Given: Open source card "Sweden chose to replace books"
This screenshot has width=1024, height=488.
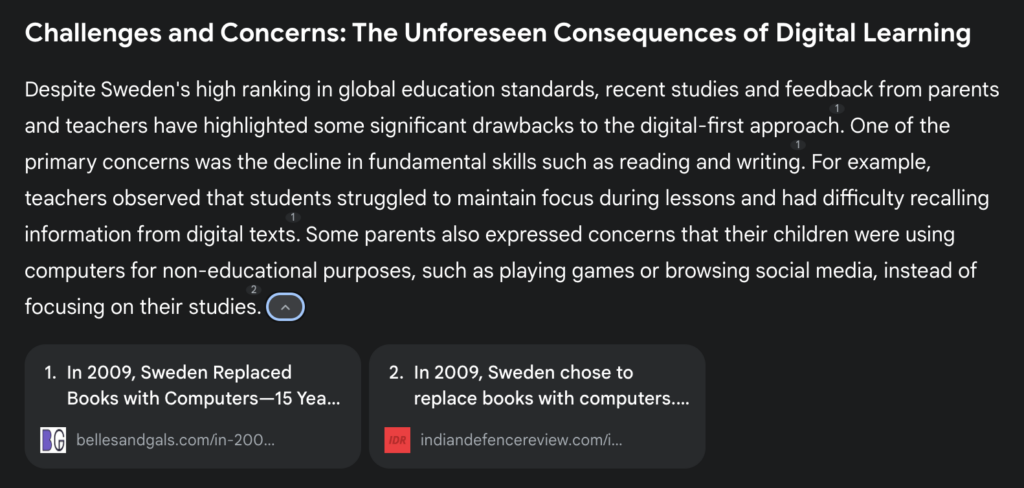Looking at the screenshot, I should pyautogui.click(x=537, y=406).
